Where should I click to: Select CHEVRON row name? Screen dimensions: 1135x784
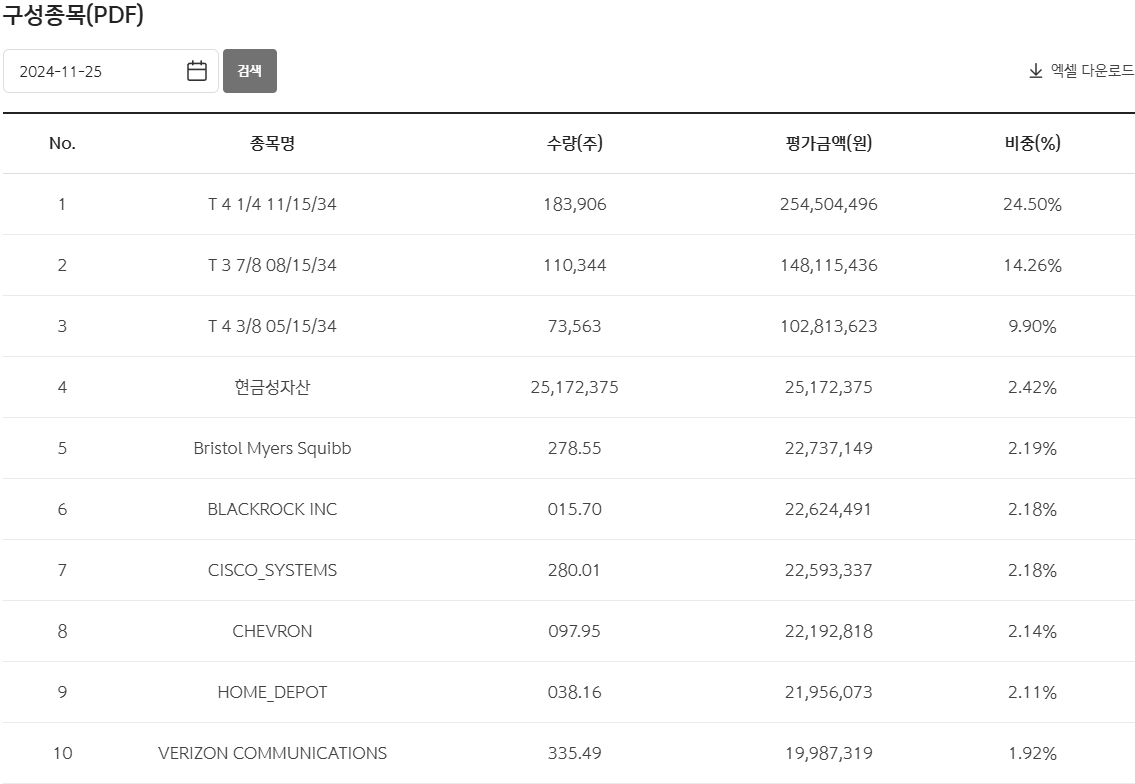point(272,631)
